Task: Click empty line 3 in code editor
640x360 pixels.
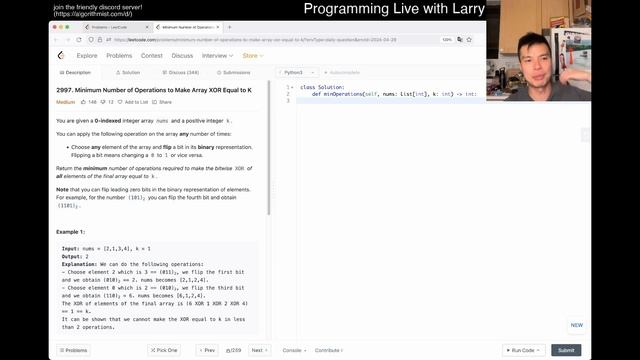Action: 391,100
